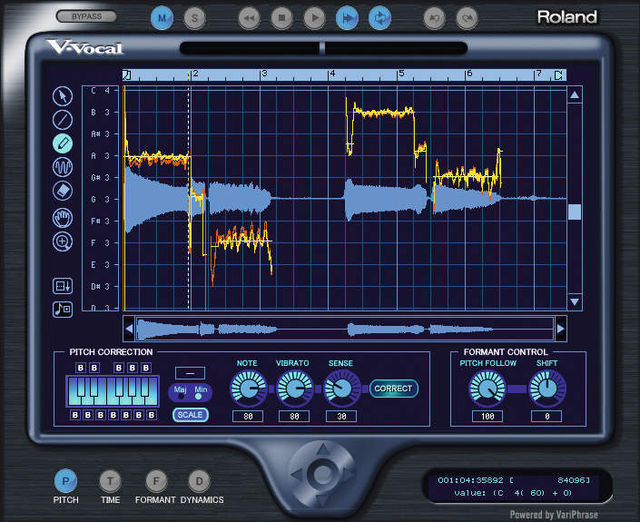Click the SENSE value field showing 30

(342, 416)
